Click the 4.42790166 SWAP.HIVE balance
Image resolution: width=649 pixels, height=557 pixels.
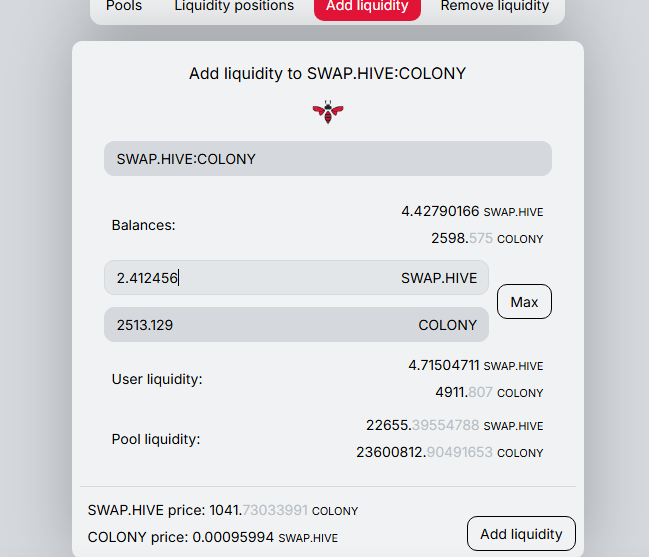472,211
